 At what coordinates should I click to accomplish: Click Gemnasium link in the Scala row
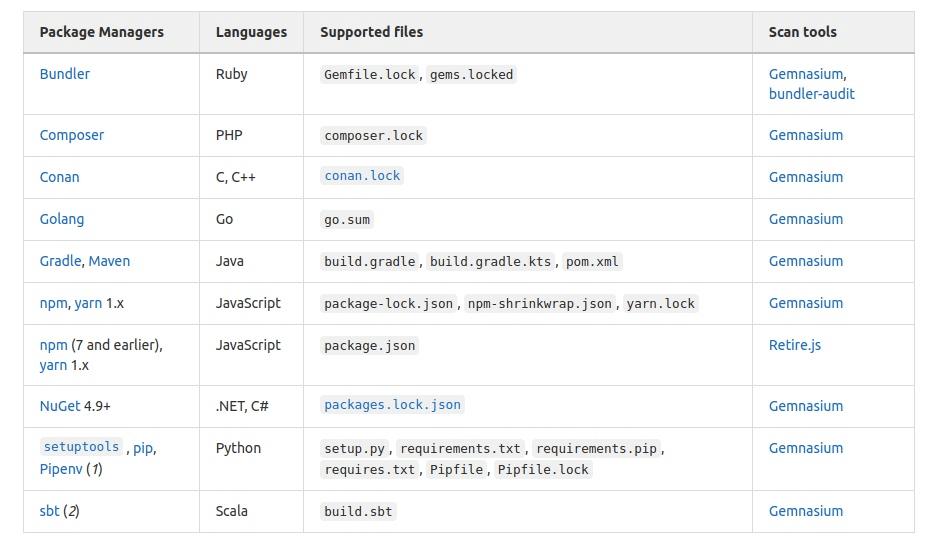pyautogui.click(x=805, y=511)
